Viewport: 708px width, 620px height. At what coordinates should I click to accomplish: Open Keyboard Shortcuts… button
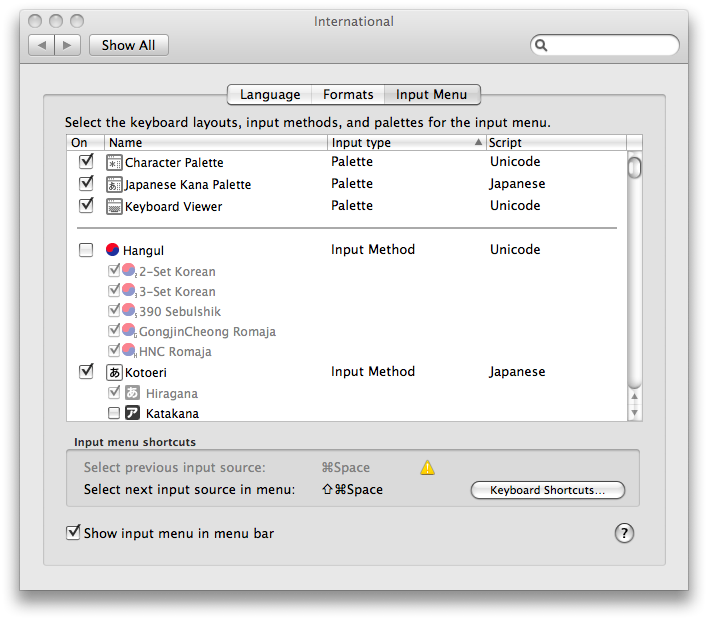[548, 490]
